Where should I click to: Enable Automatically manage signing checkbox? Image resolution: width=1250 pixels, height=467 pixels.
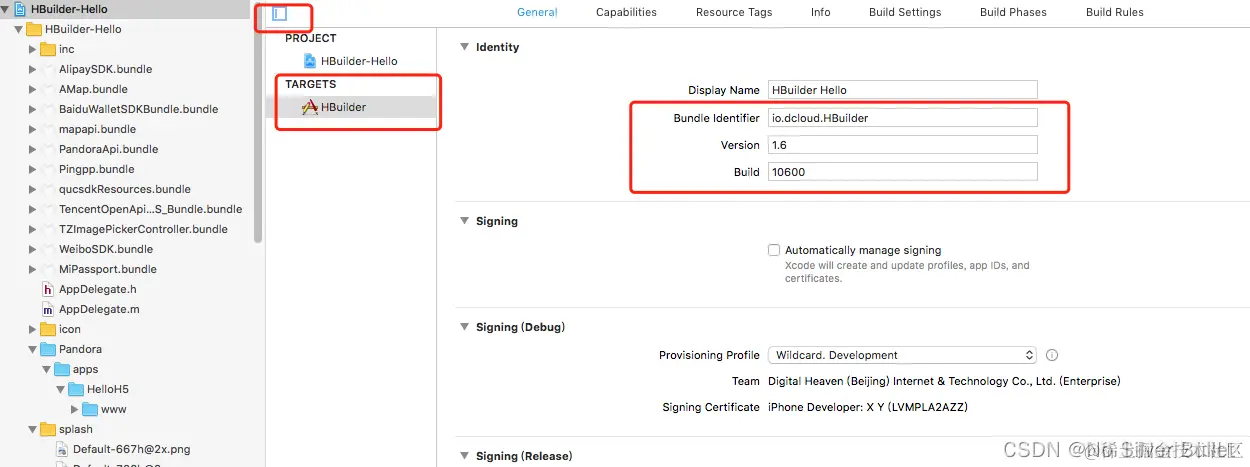tap(774, 250)
